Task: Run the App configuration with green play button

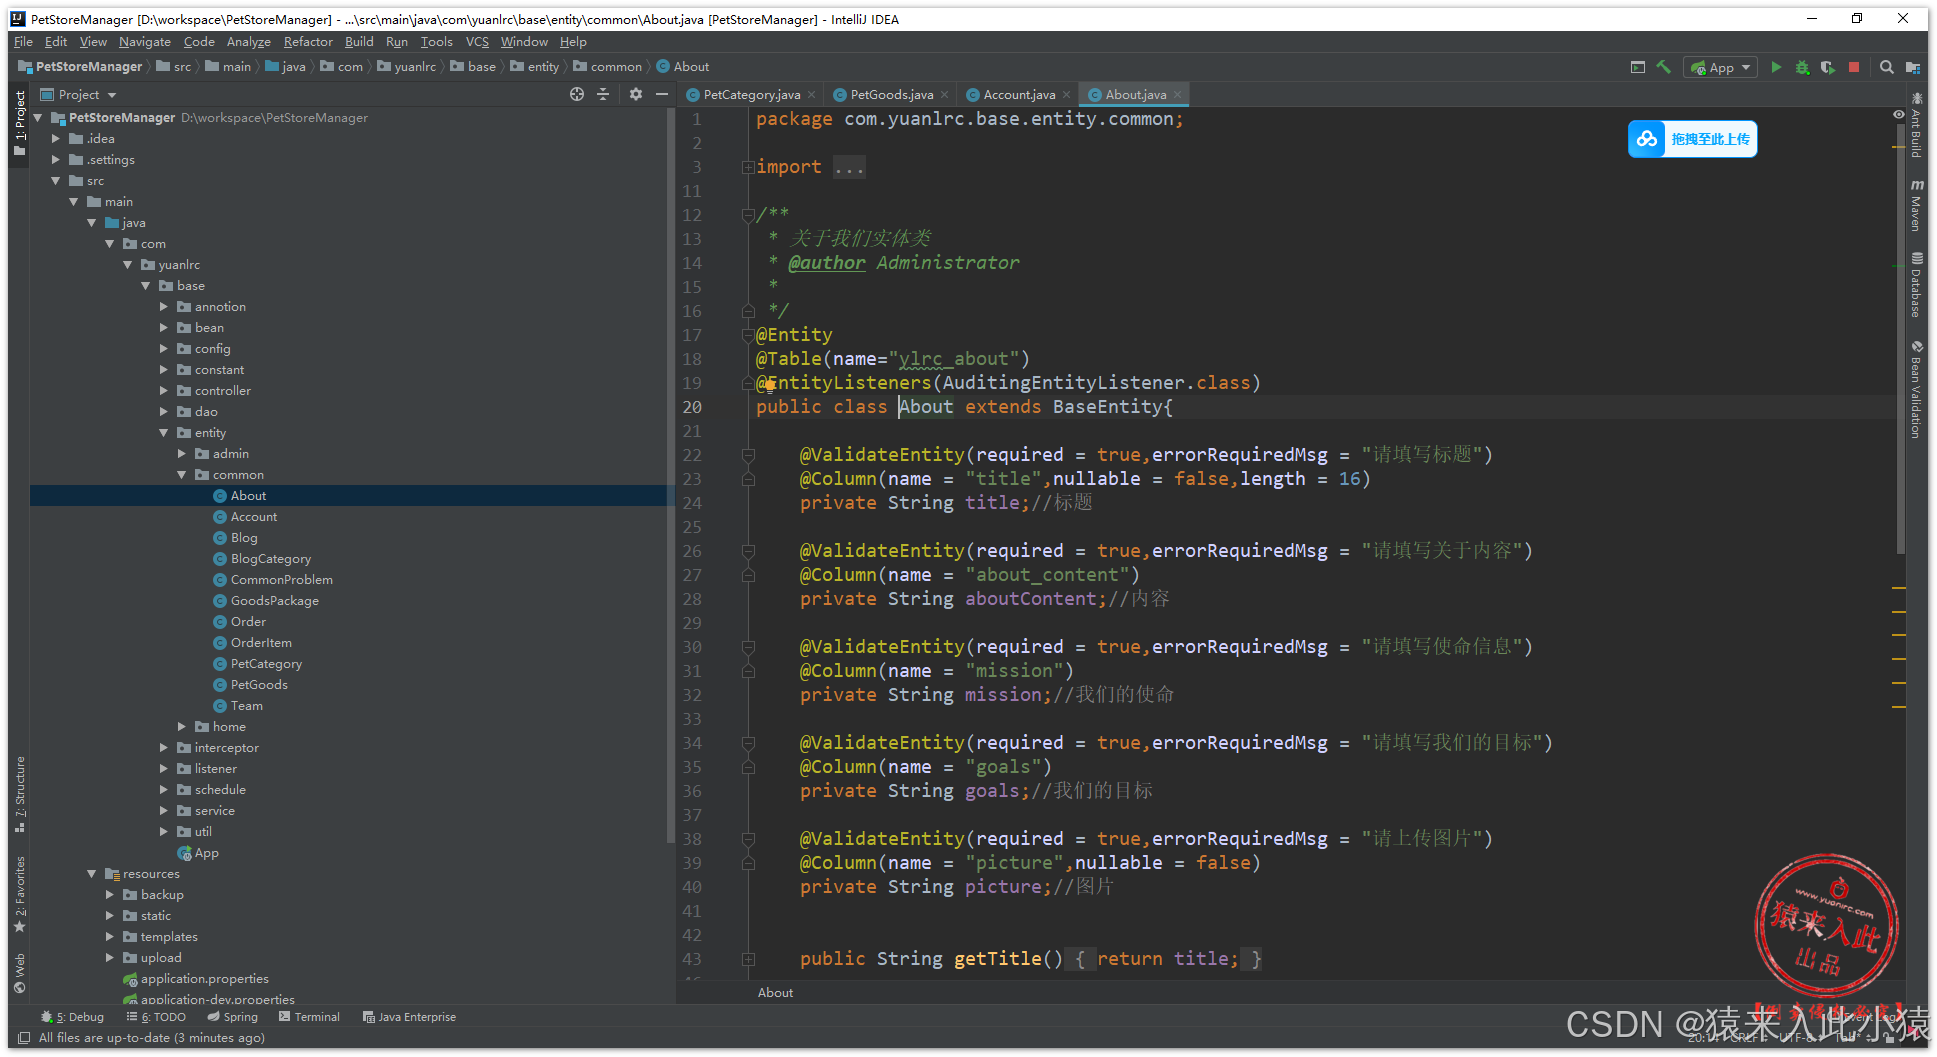Action: [1776, 67]
